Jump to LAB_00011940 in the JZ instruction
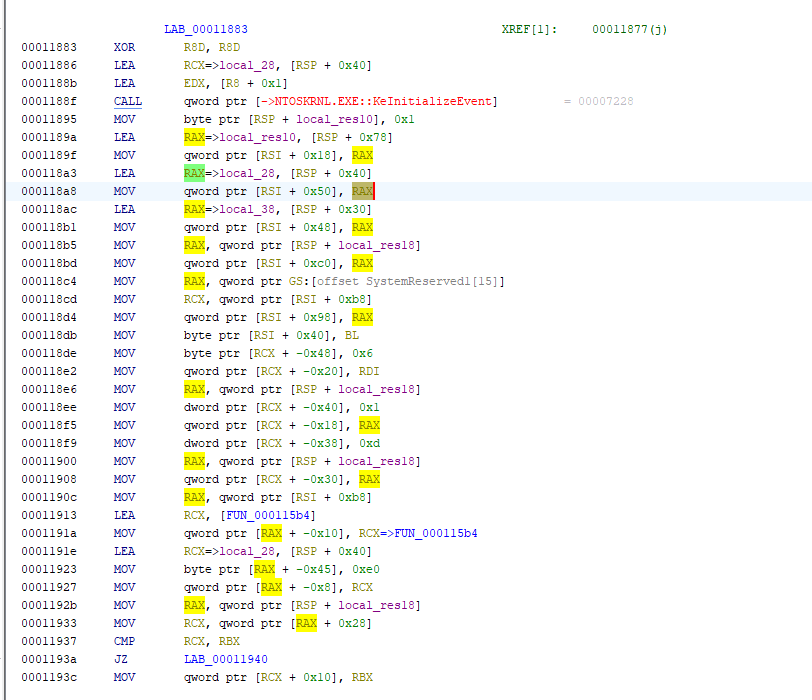Screen dimensions: 812x700 [226, 659]
